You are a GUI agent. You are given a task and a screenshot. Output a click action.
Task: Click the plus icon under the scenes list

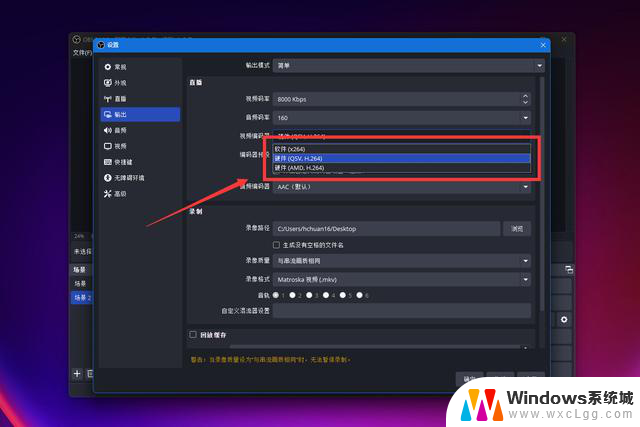77,374
